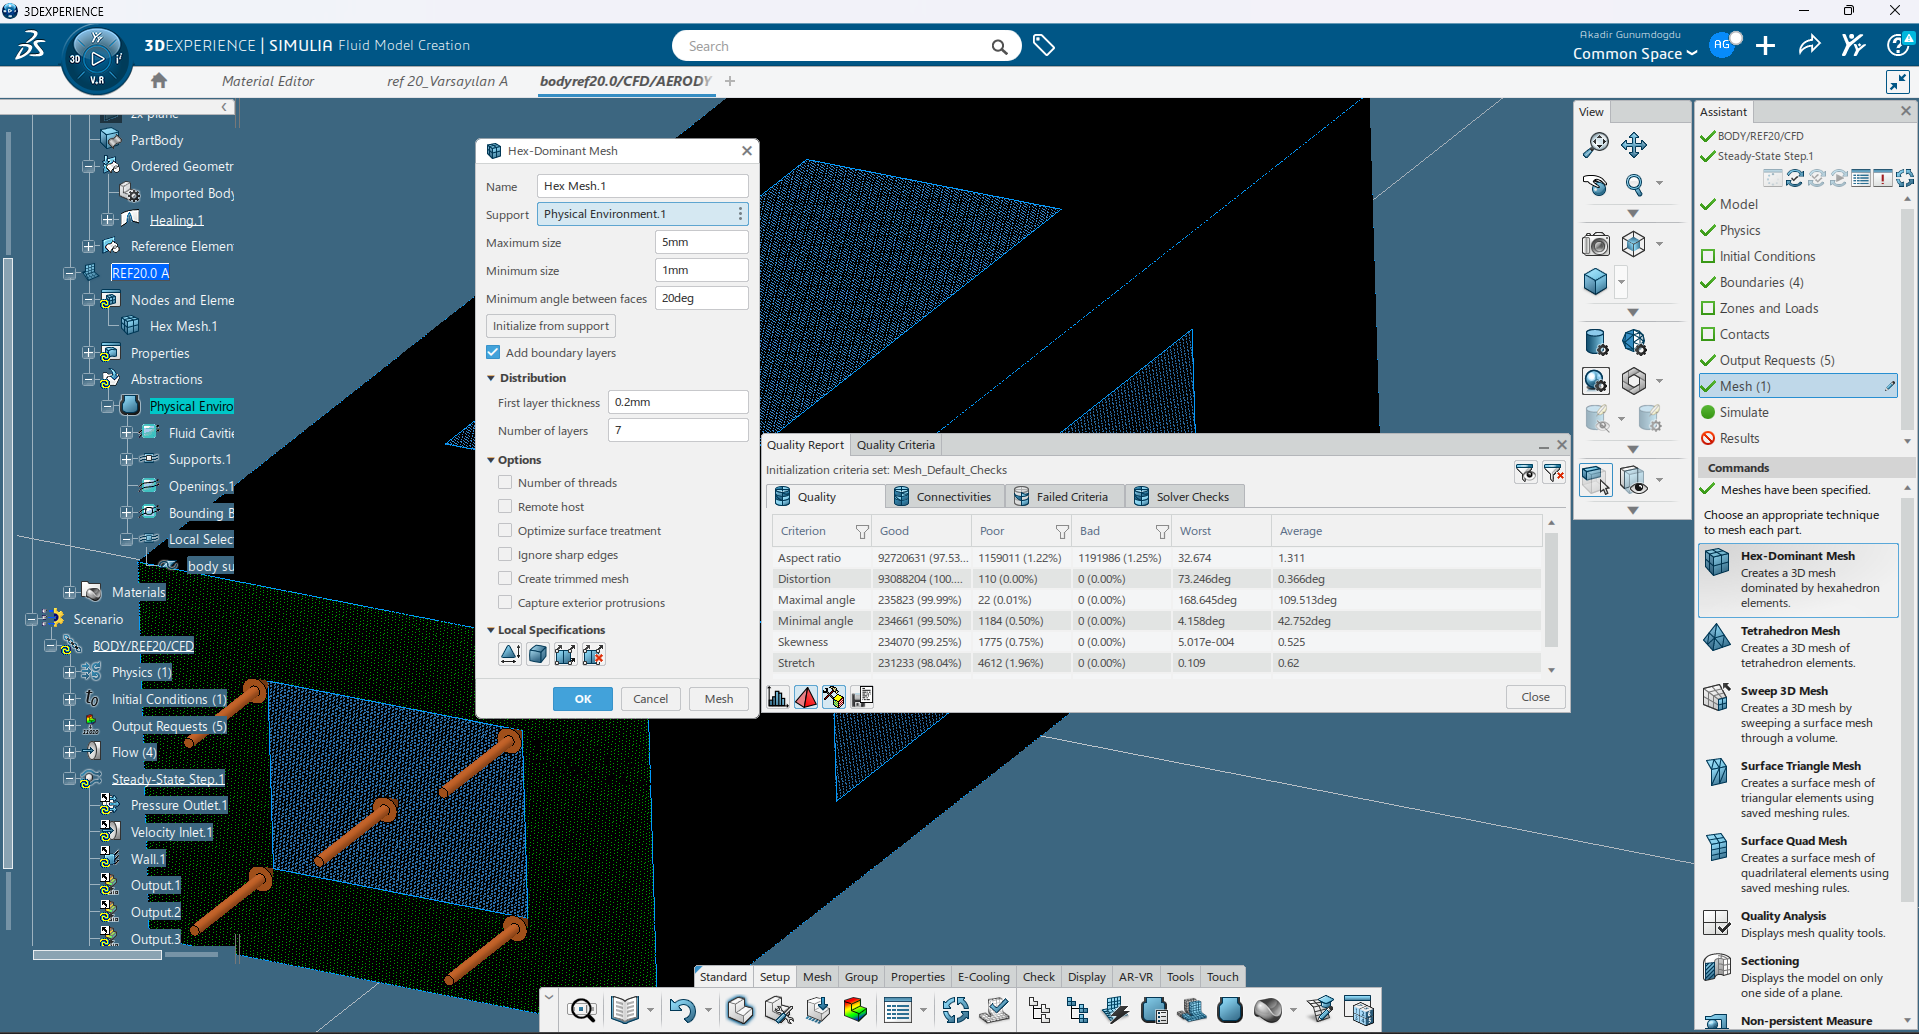Image resolution: width=1919 pixels, height=1034 pixels.
Task: Click the rainbow colored part icon in bottom toolbar
Action: [x=856, y=1010]
